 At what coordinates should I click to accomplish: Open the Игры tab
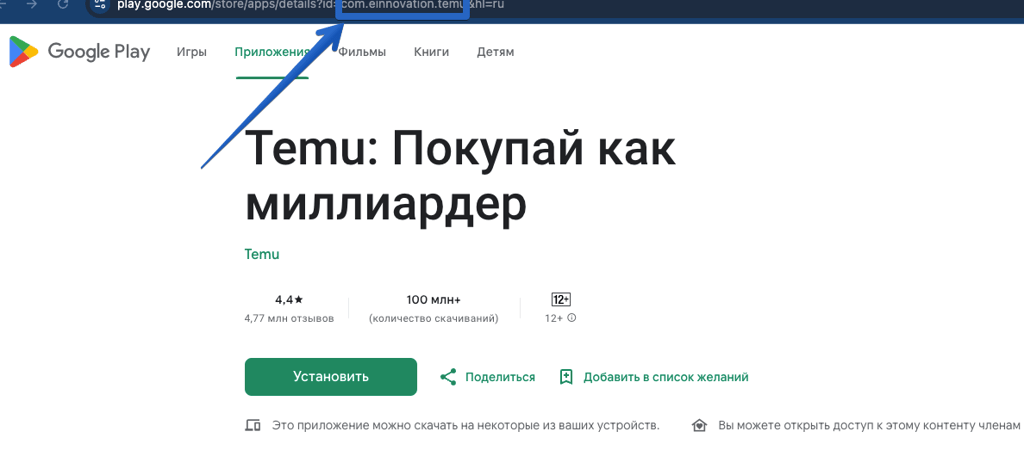191,52
